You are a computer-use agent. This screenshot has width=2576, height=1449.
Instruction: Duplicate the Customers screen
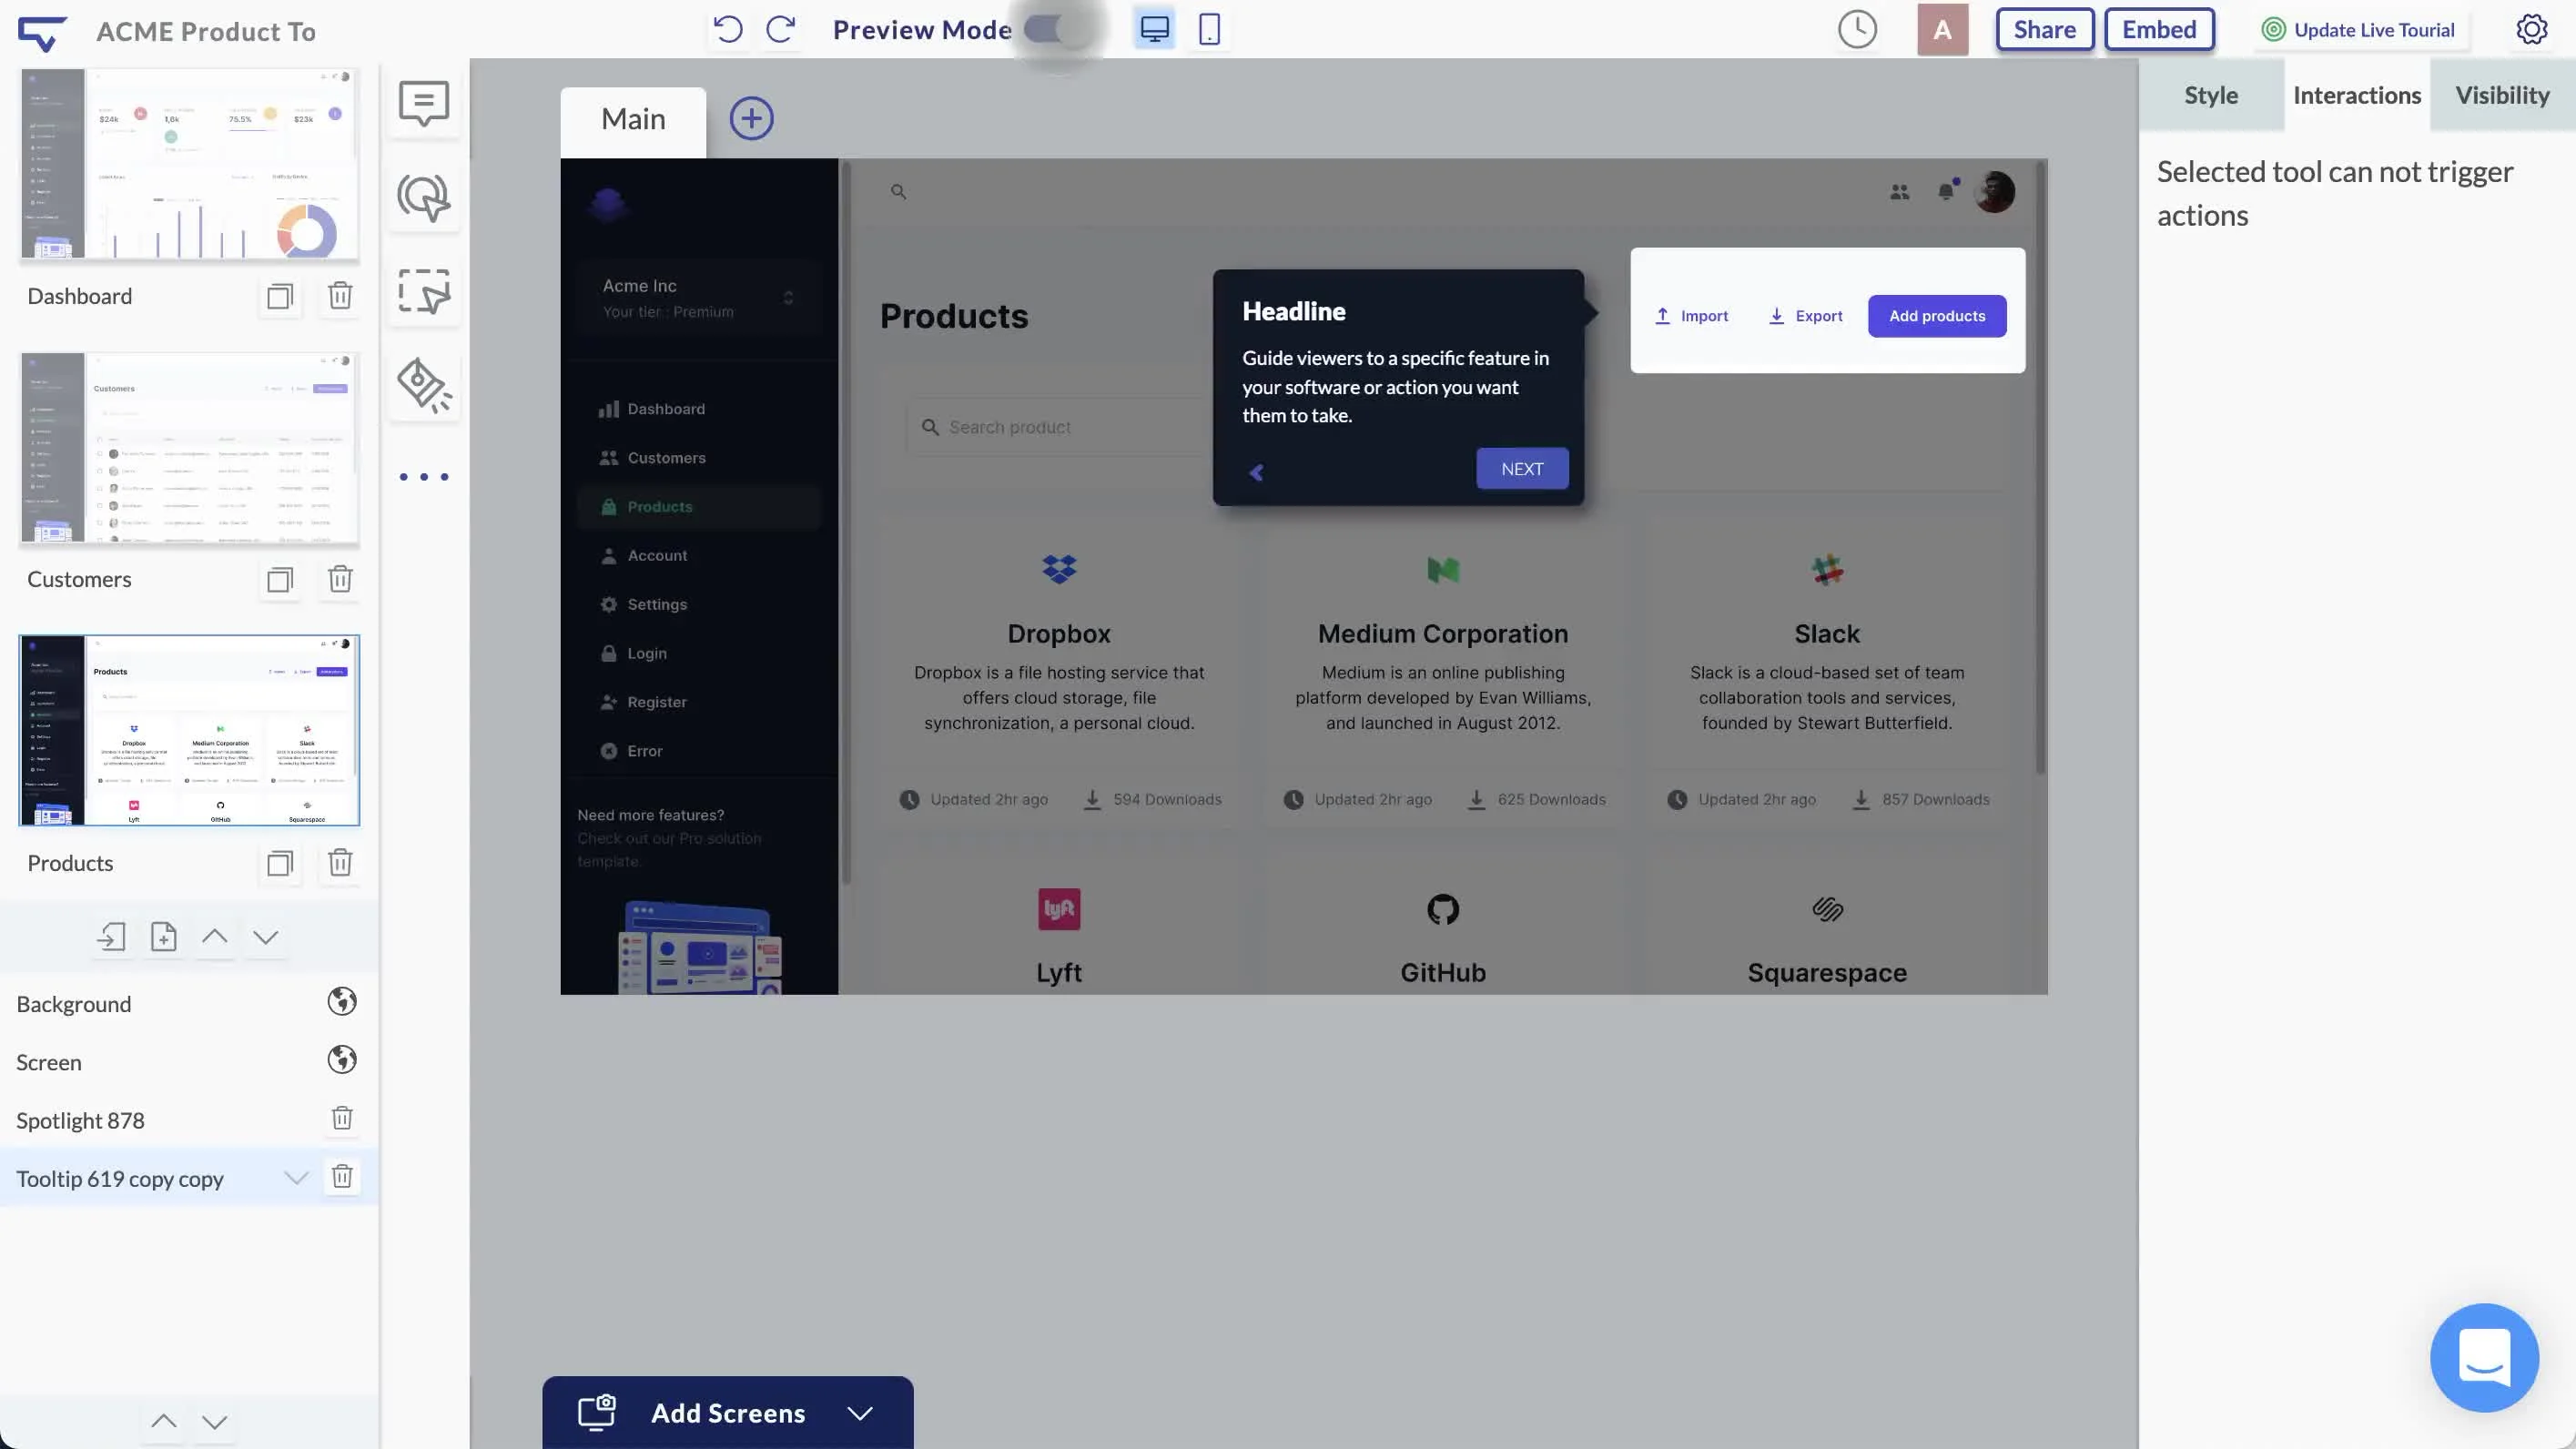pos(279,579)
